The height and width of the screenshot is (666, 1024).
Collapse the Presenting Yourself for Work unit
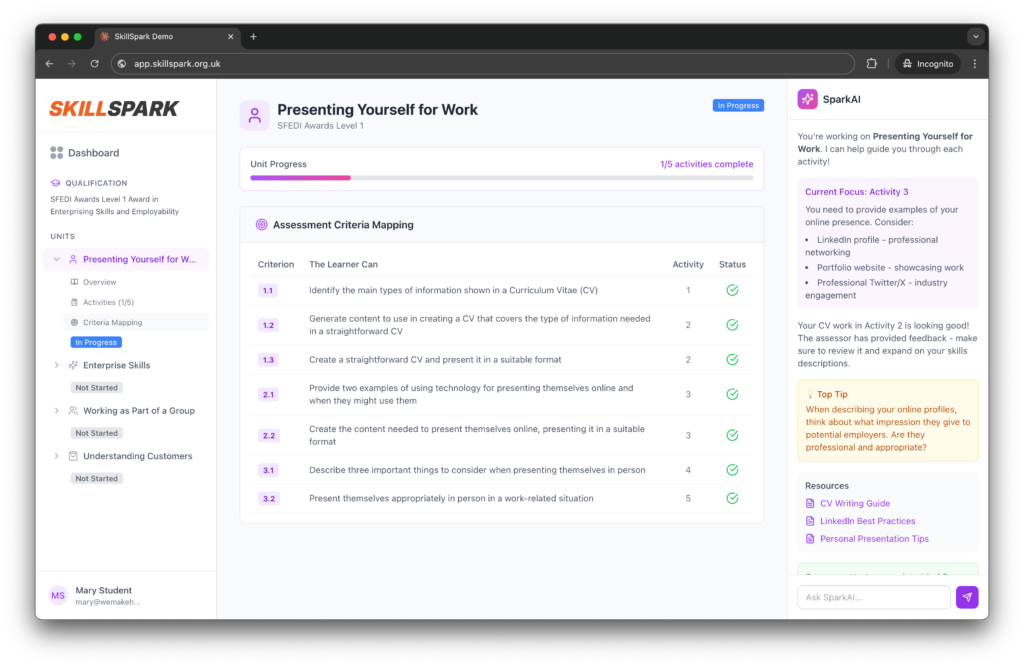click(56, 259)
